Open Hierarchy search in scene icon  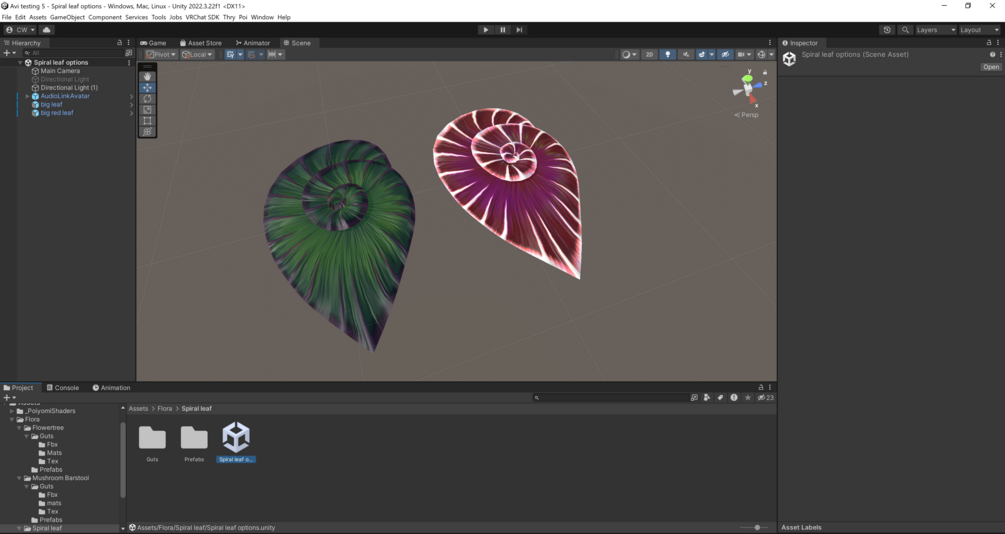tap(129, 53)
